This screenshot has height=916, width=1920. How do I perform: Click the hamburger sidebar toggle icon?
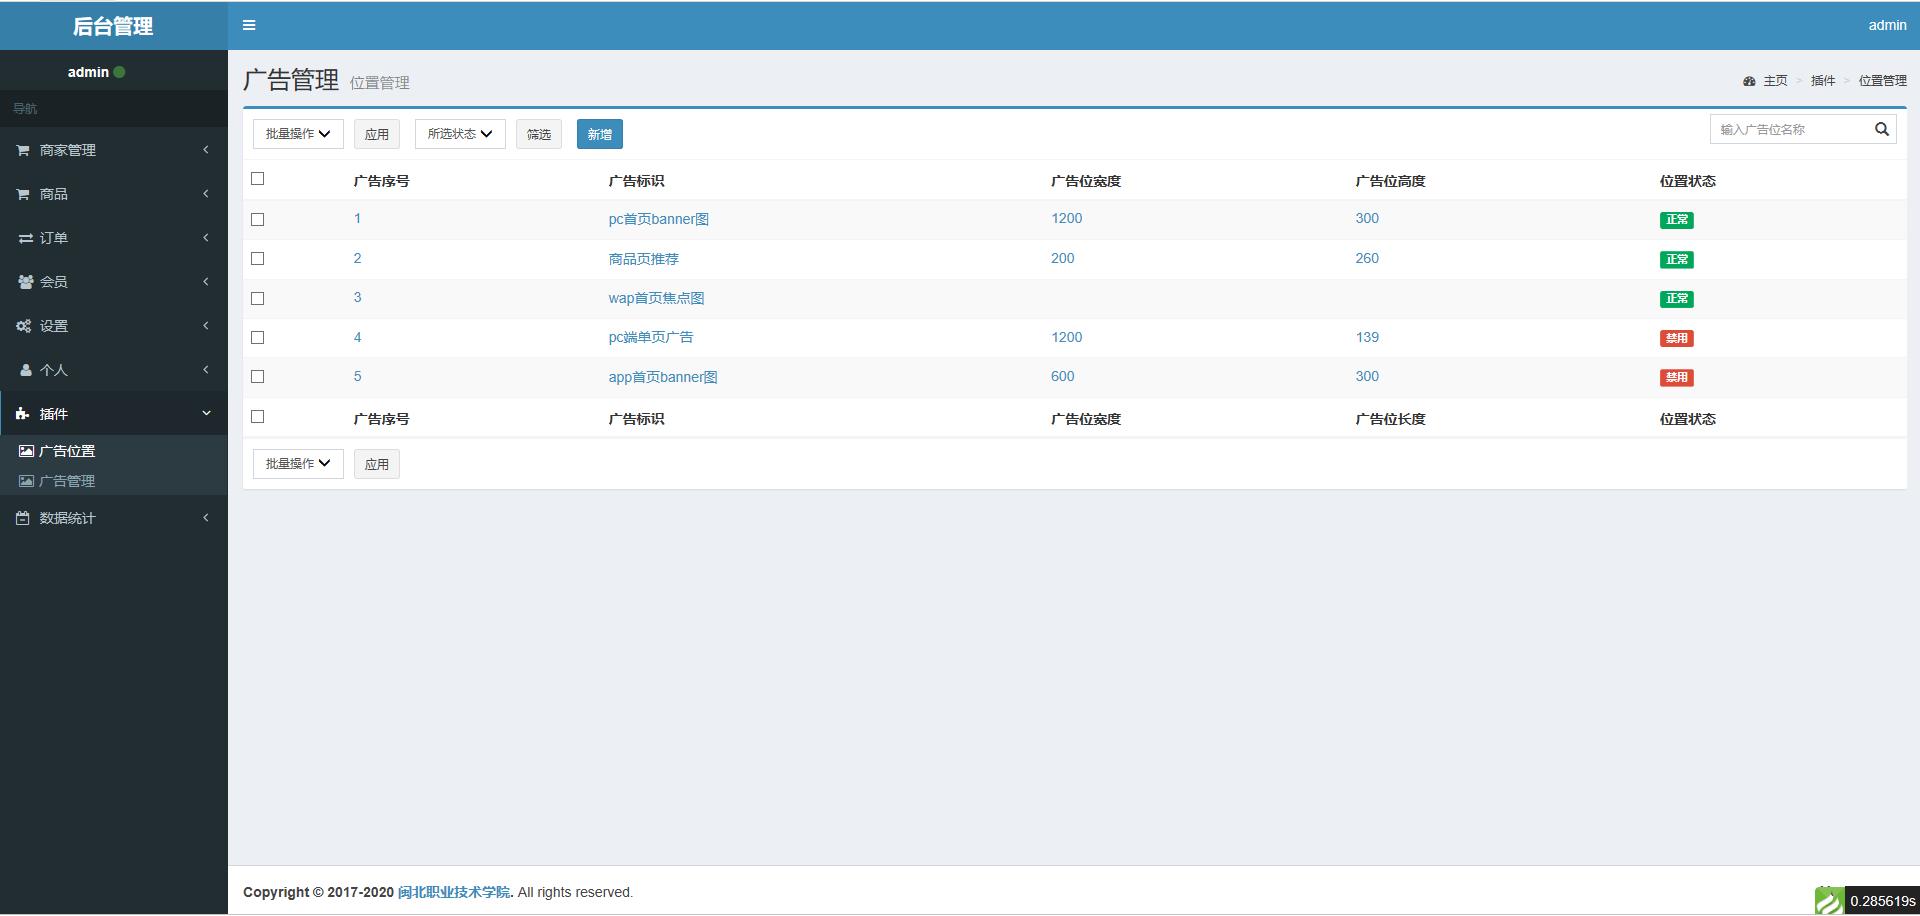click(249, 25)
